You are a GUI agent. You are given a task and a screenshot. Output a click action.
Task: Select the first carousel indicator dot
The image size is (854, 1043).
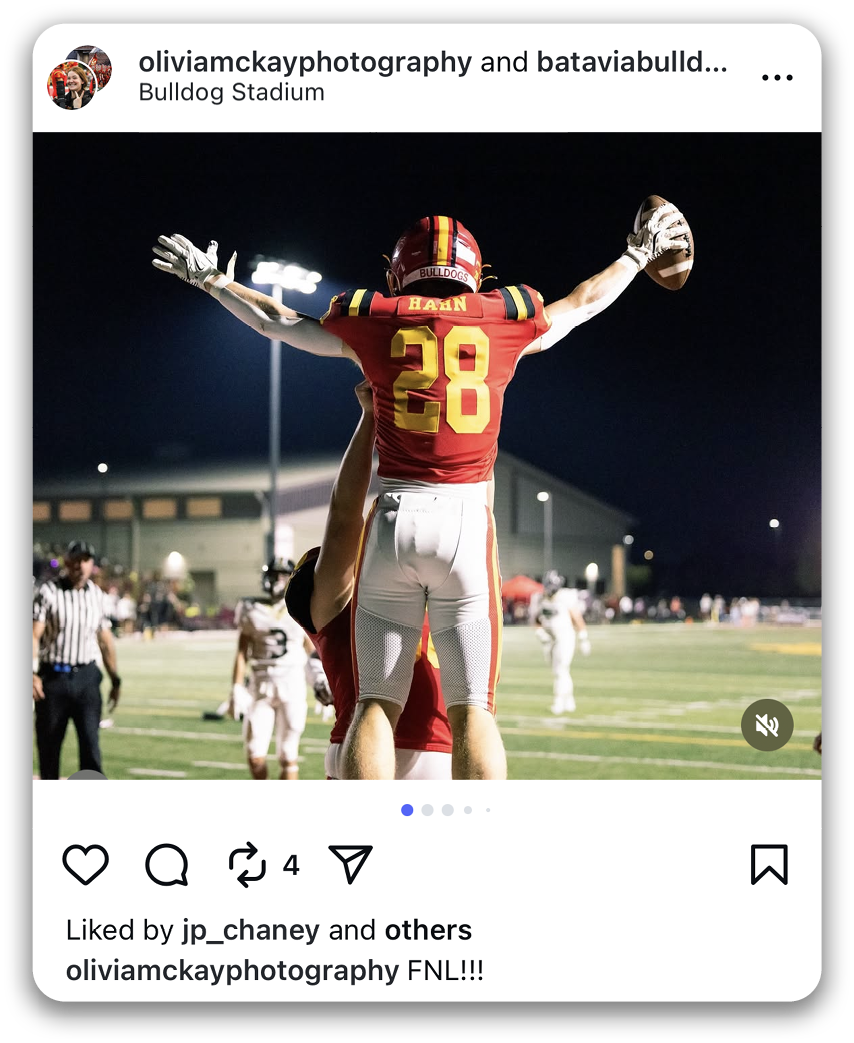(407, 810)
